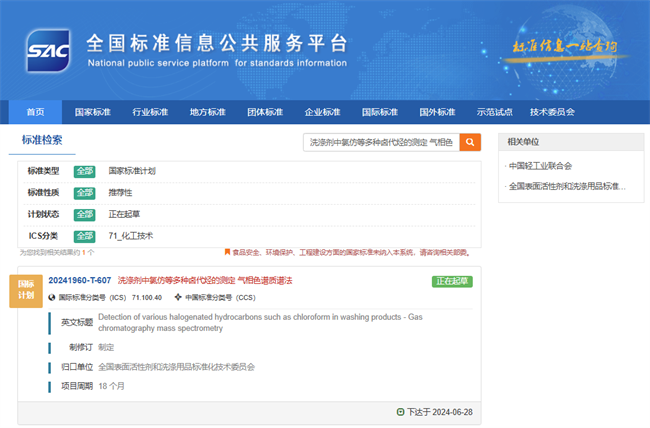Select 全部 for 标准类型 filter
The width and height of the screenshot is (650, 428).
pyautogui.click(x=84, y=171)
